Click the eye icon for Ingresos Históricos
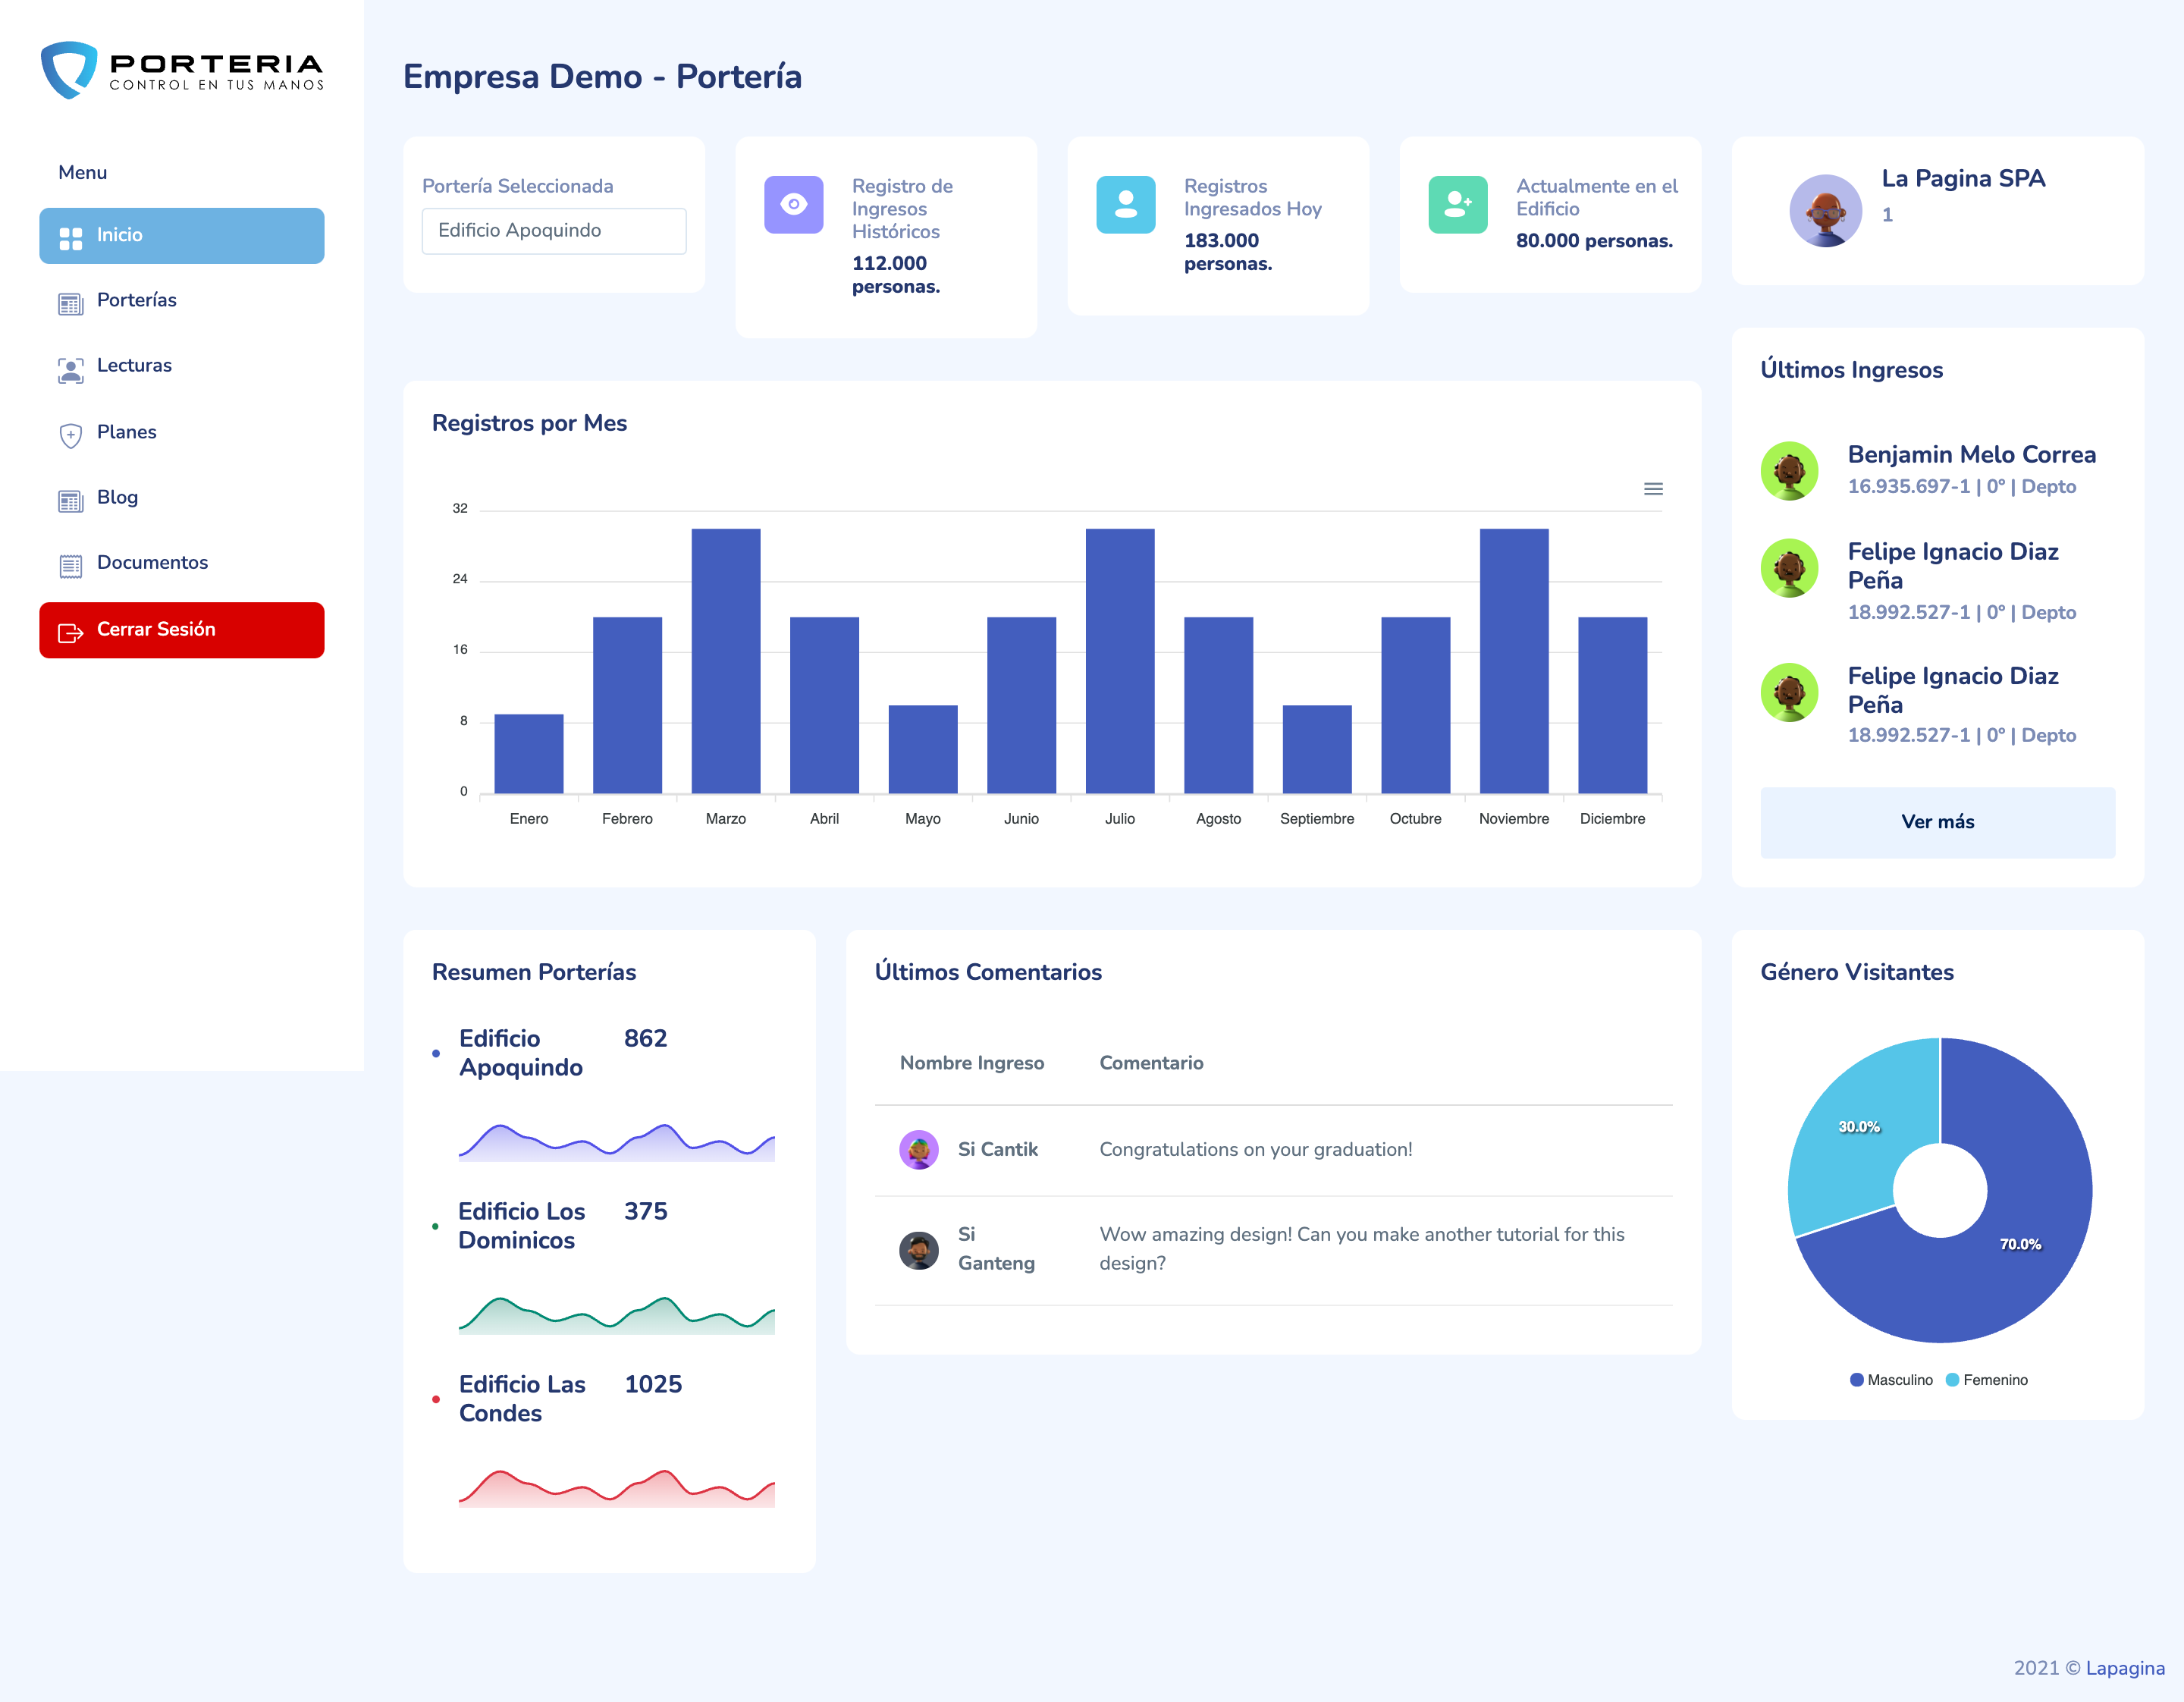Screen dimensions: 2184x1702 tap(793, 205)
